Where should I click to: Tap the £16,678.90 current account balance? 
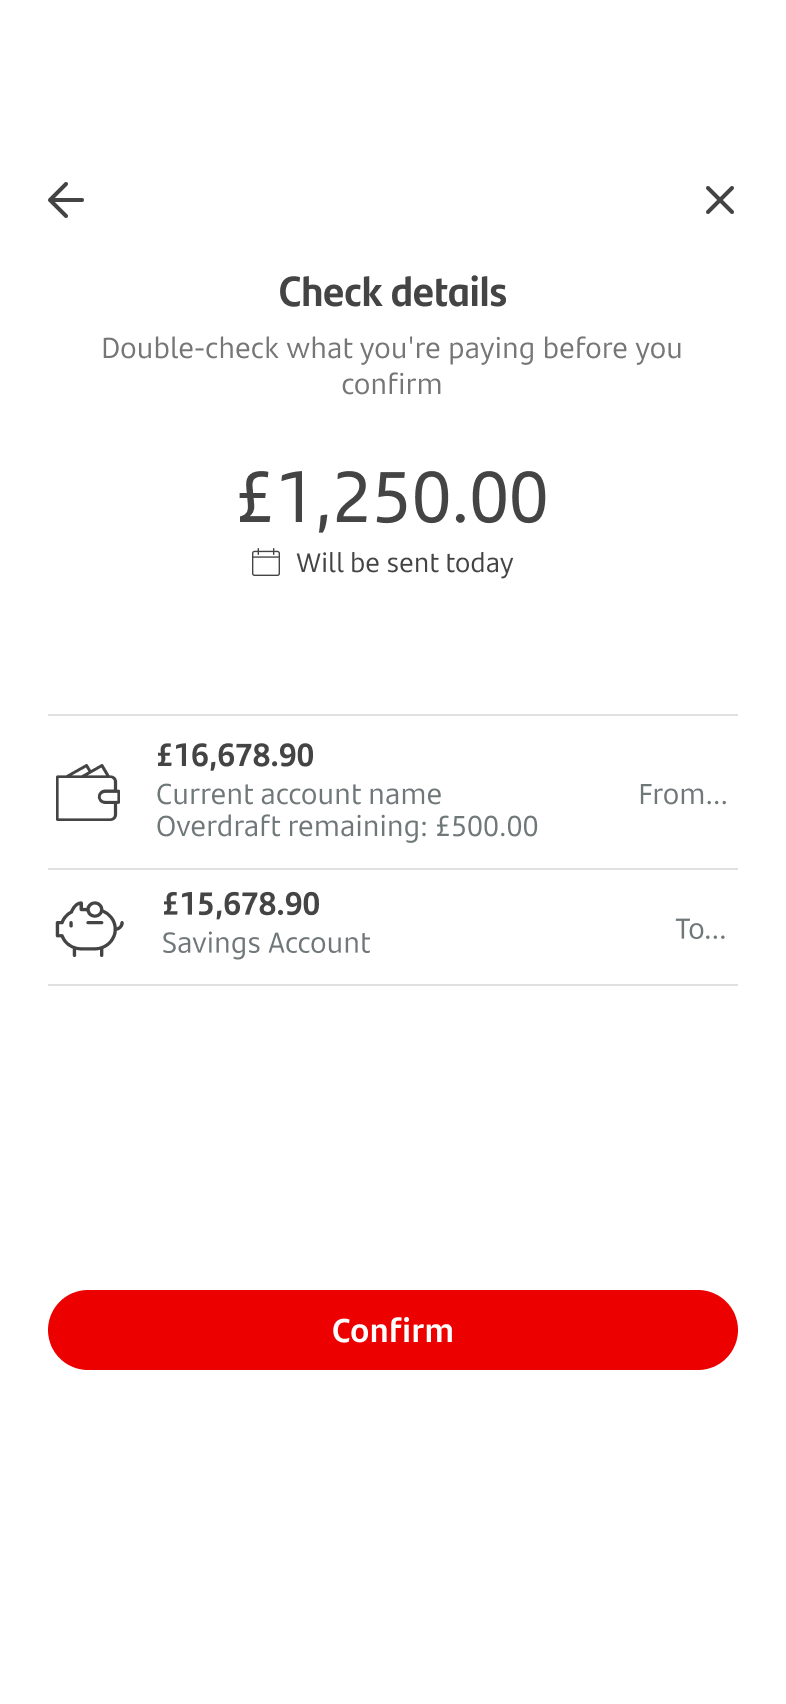click(235, 755)
